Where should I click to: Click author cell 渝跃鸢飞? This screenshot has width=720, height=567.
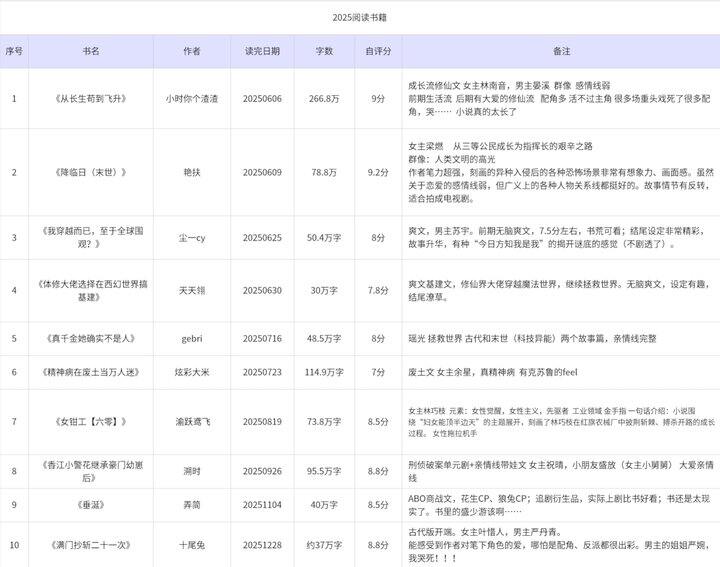[x=192, y=422]
